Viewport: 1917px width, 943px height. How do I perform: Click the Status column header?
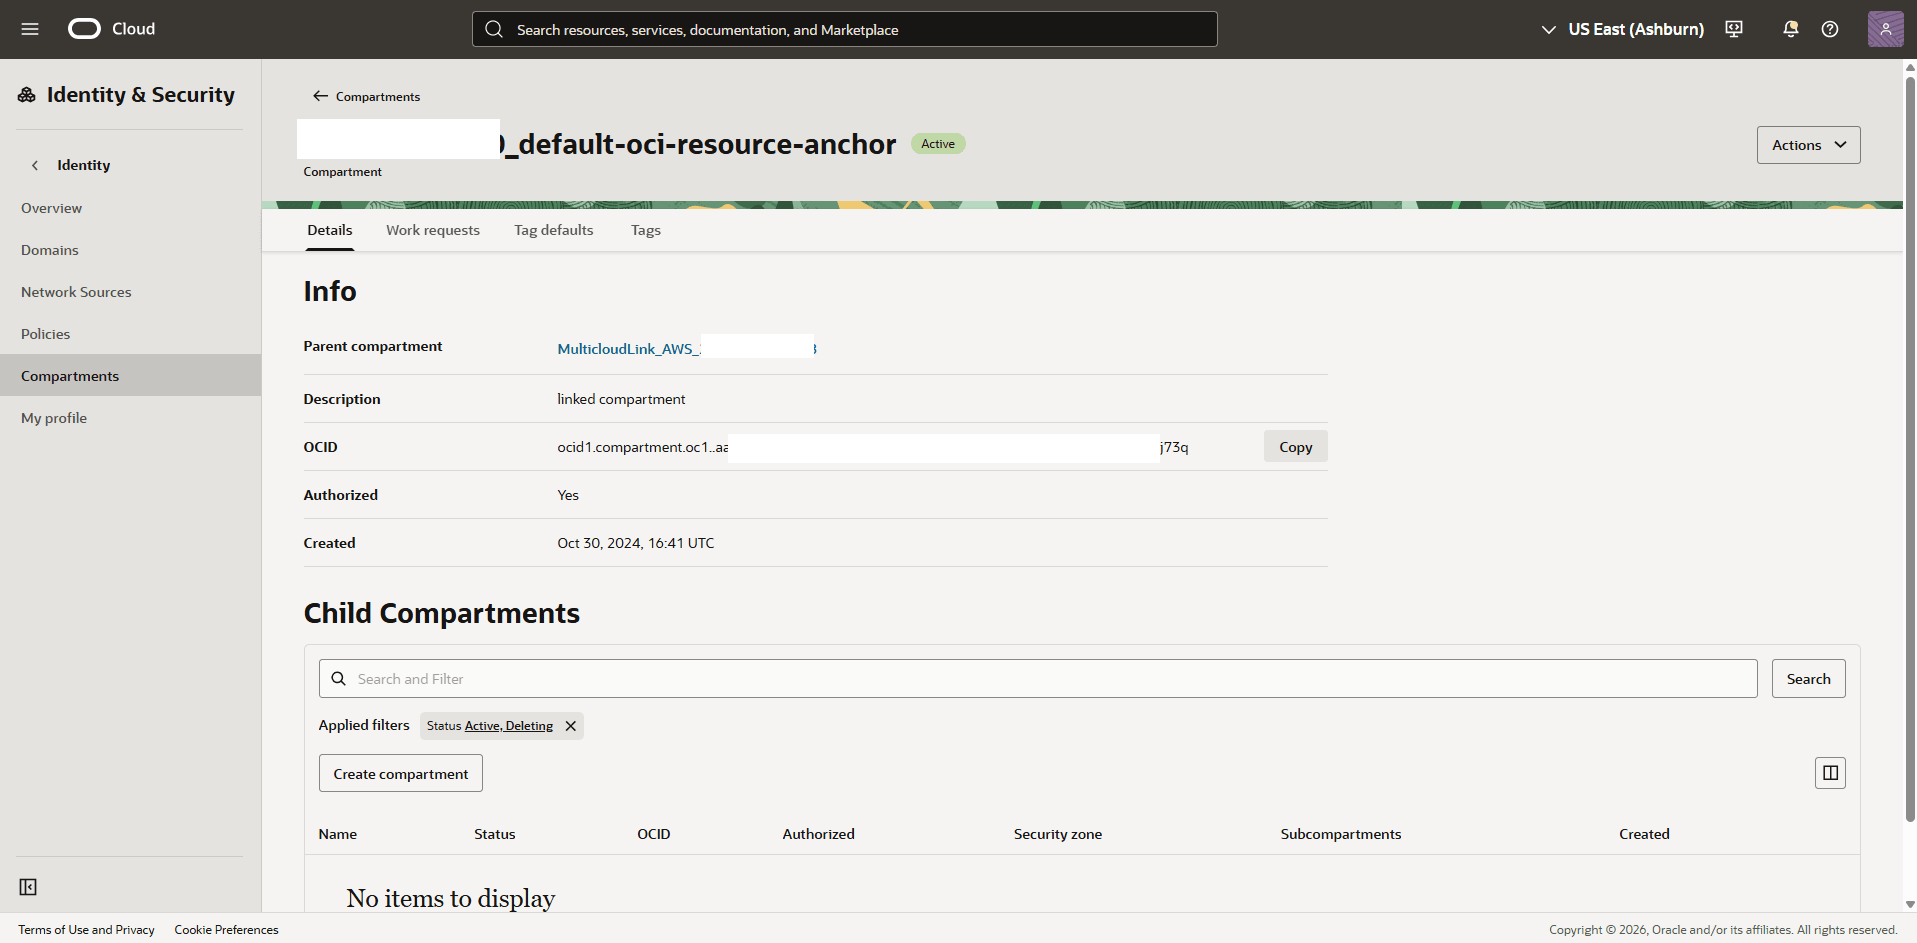(495, 834)
